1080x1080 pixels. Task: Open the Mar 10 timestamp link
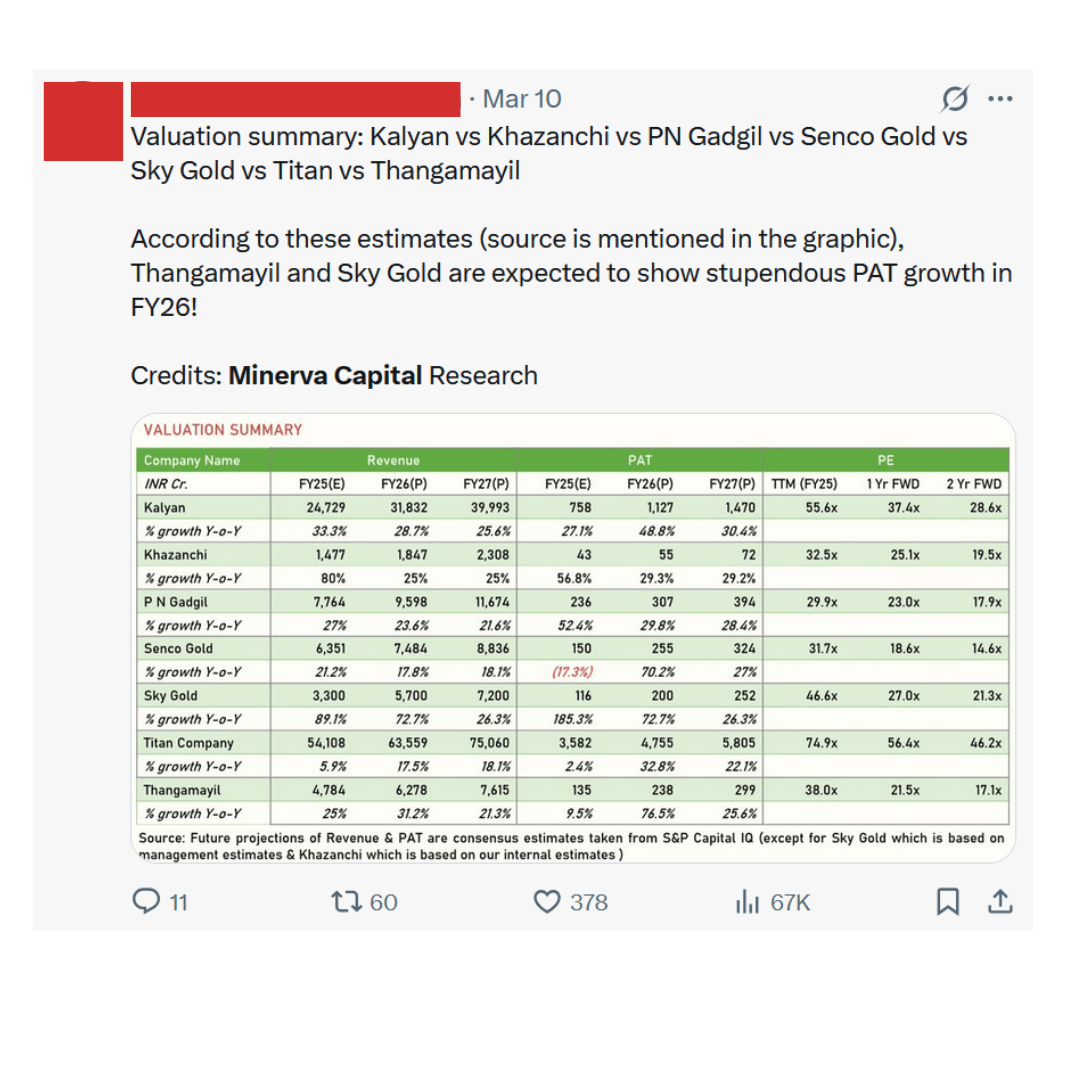(x=521, y=99)
